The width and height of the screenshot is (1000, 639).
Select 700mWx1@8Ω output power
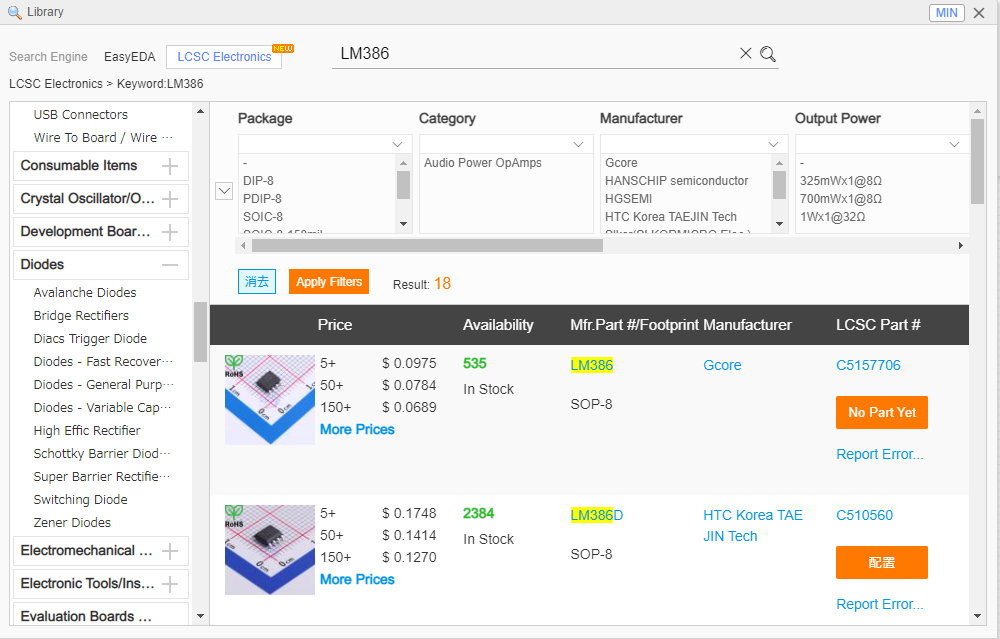coord(841,199)
